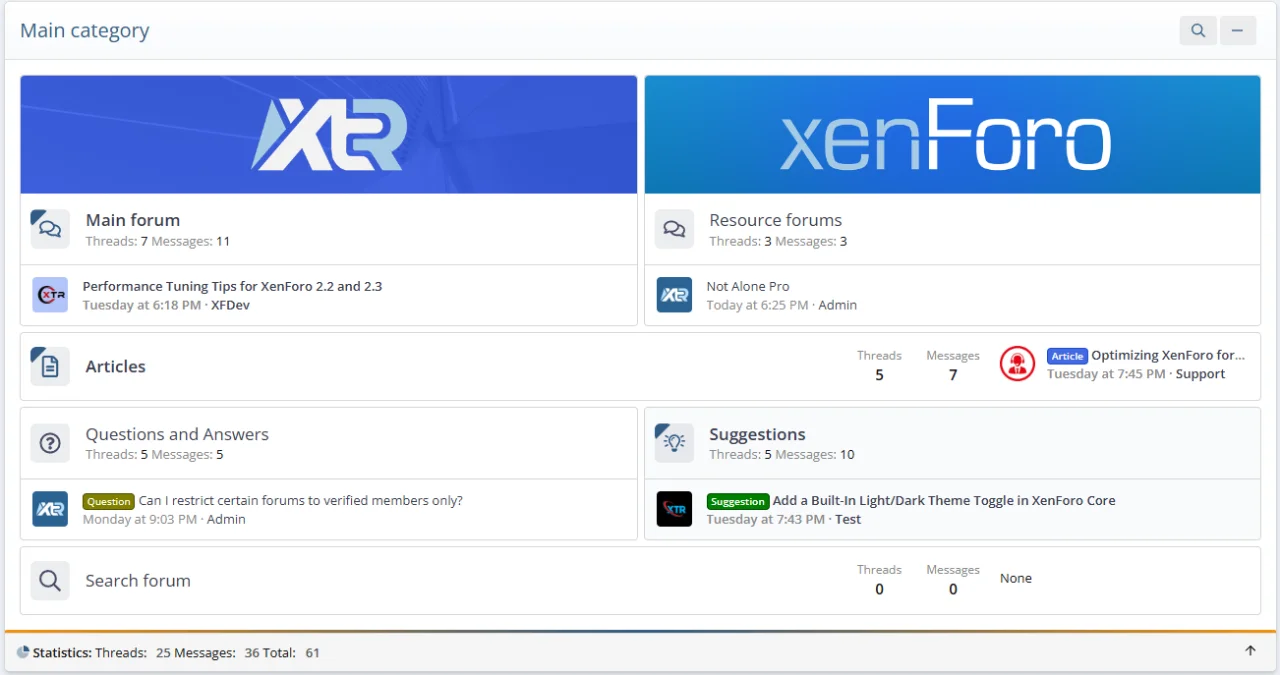1280x675 pixels.
Task: Open the Not Alone Pro thread
Action: (748, 286)
